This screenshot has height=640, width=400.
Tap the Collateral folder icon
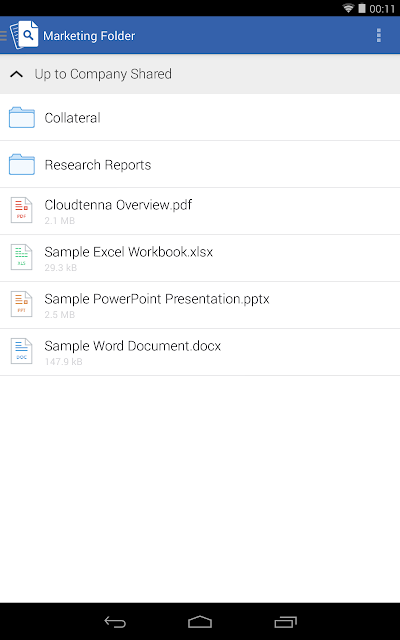22,118
